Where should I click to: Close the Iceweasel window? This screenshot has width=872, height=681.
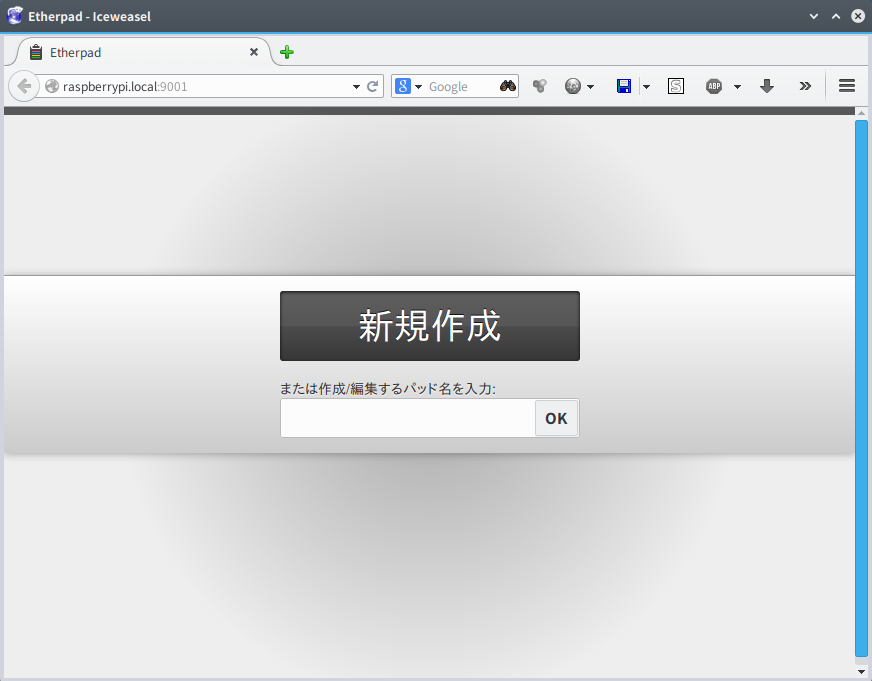[x=858, y=16]
